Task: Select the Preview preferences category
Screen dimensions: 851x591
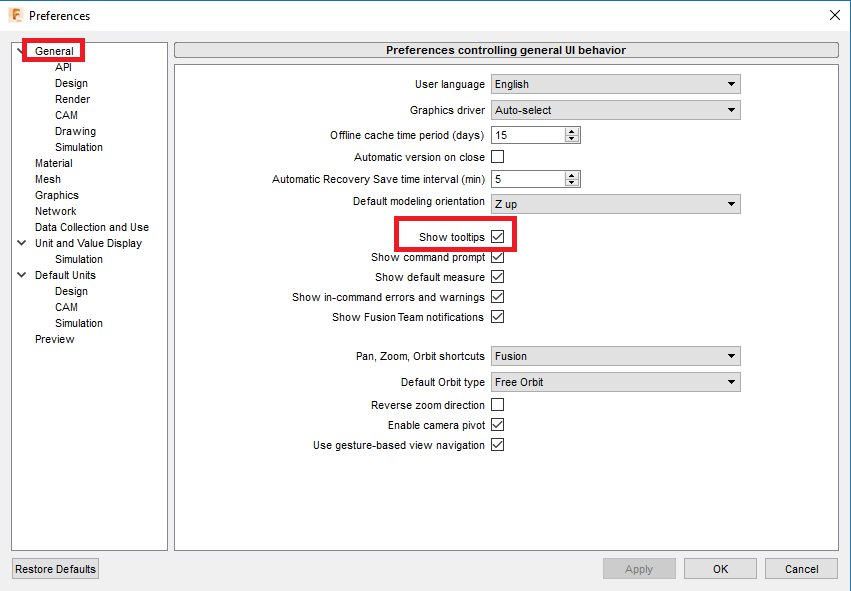Action: point(54,338)
